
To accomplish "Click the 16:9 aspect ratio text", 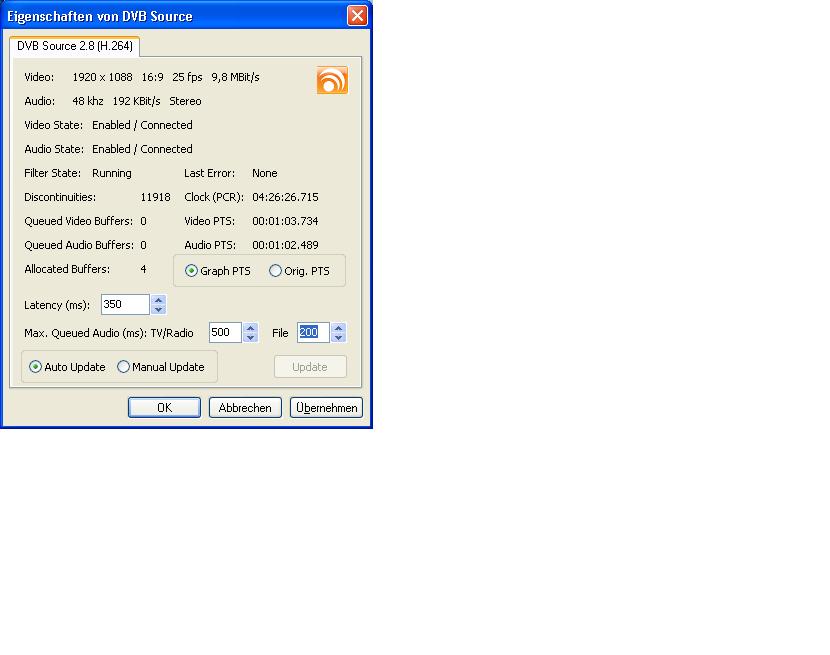I will [152, 77].
